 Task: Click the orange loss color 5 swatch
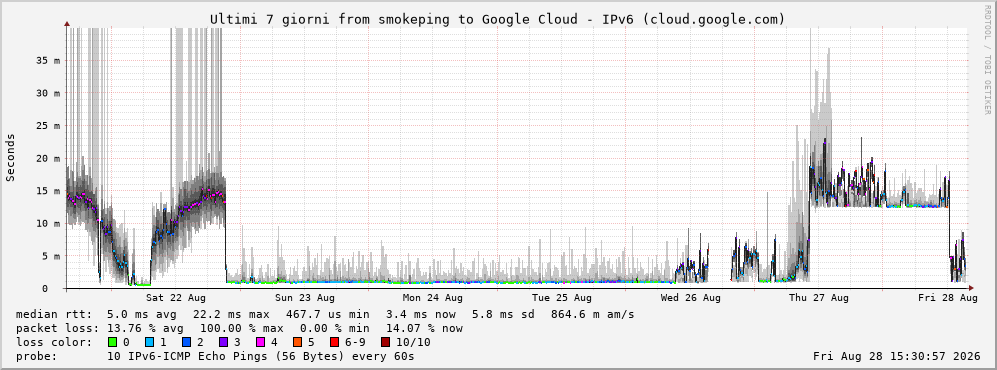click(x=297, y=343)
